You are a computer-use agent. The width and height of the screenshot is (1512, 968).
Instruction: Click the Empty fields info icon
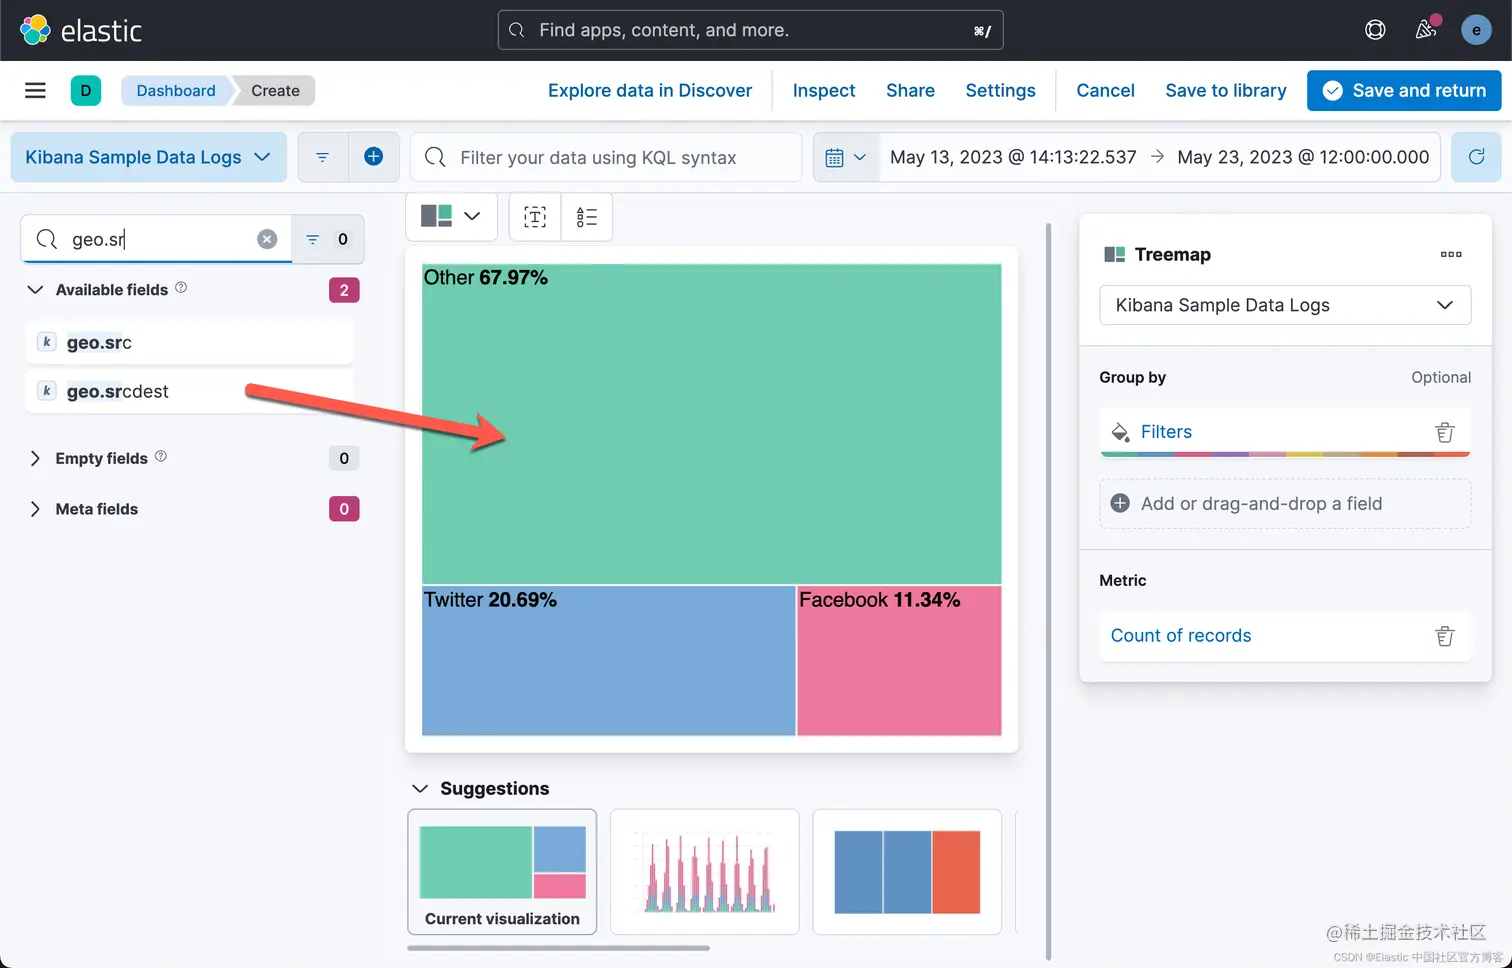pyautogui.click(x=161, y=457)
